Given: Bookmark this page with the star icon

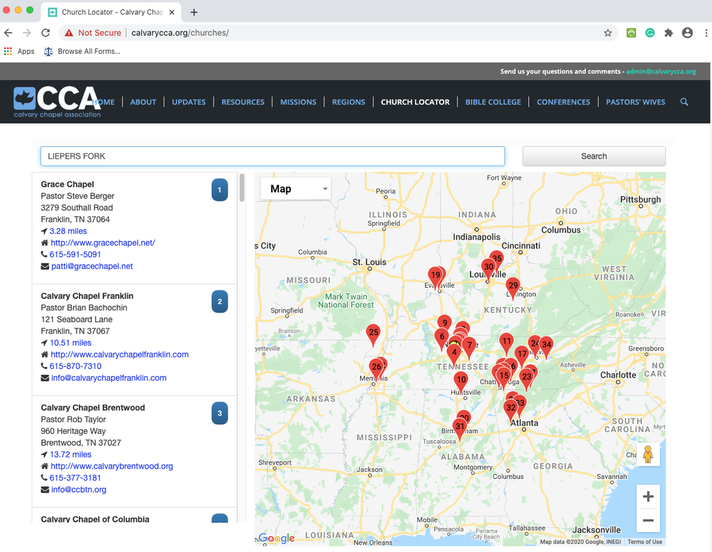Looking at the screenshot, I should 608,33.
